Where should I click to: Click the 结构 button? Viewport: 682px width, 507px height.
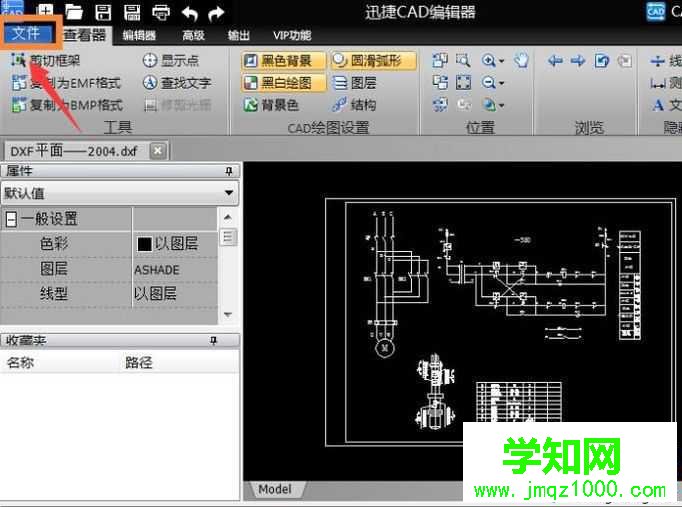click(354, 105)
